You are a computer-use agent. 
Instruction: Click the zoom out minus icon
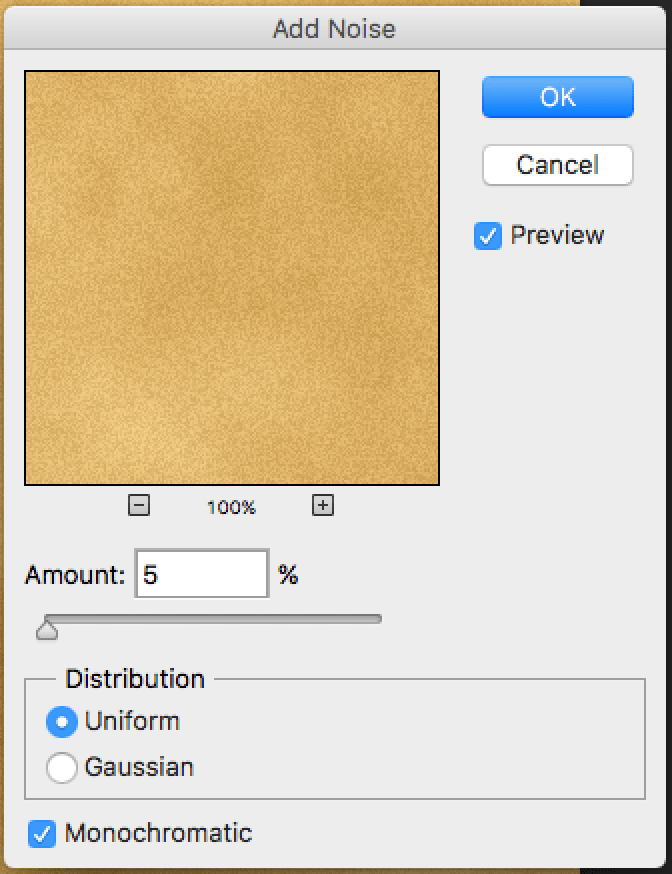tap(139, 506)
